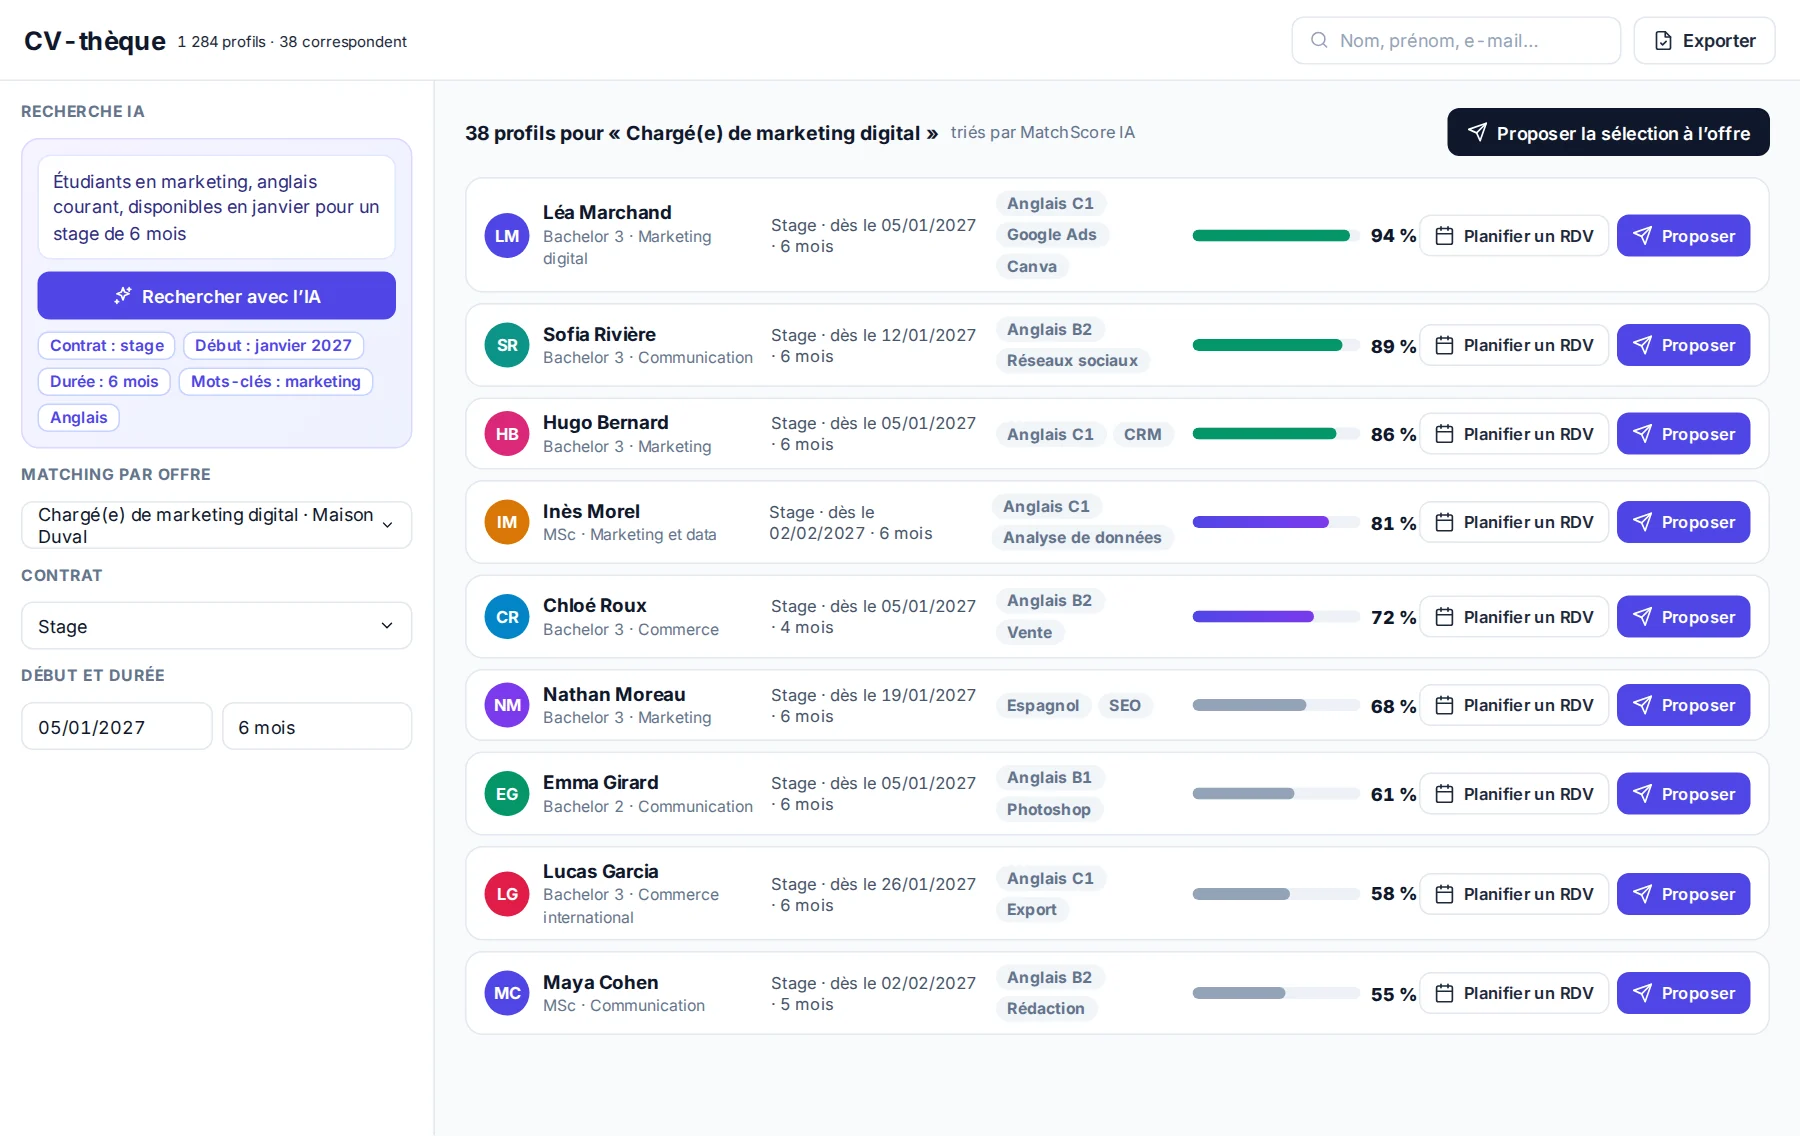Click calendar icon in Léa Marchand's row
The width and height of the screenshot is (1800, 1136).
[x=1444, y=236]
